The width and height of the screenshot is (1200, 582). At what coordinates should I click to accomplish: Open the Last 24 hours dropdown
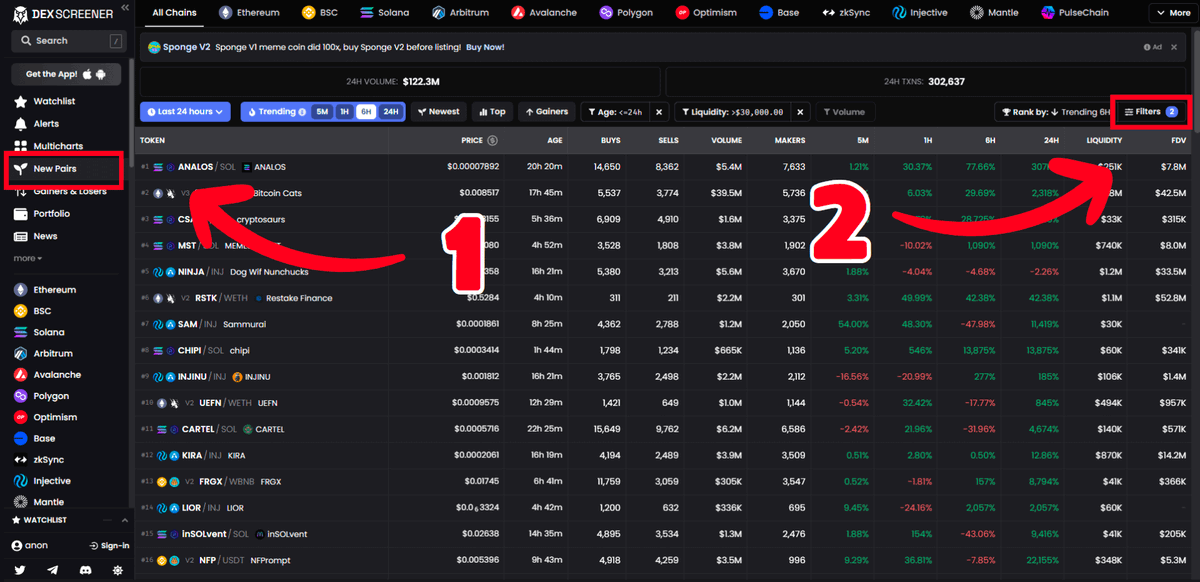pyautogui.click(x=186, y=112)
